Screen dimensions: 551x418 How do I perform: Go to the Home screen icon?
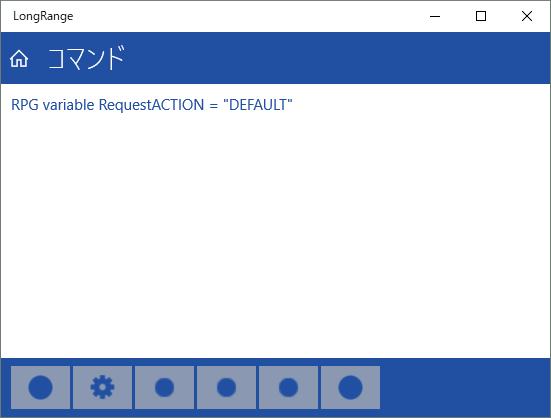(19, 58)
